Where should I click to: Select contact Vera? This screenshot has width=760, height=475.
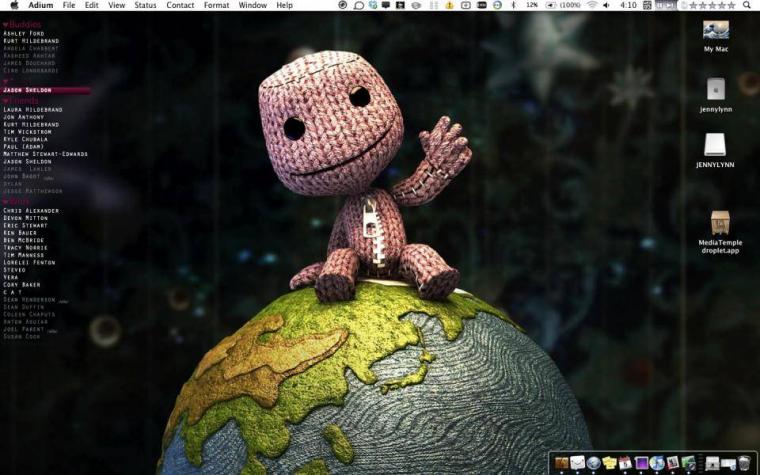tap(11, 277)
